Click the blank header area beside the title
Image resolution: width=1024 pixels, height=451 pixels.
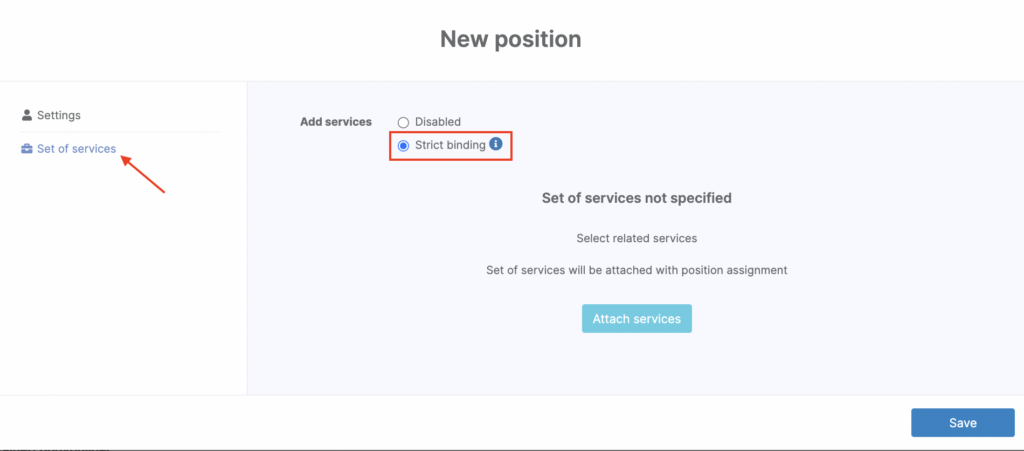click(x=200, y=40)
